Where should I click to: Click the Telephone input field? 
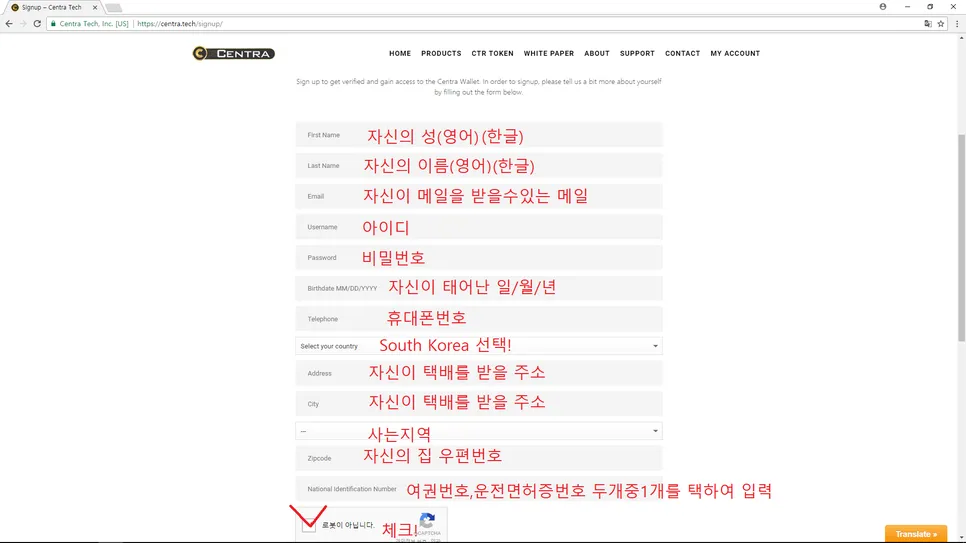click(x=479, y=319)
